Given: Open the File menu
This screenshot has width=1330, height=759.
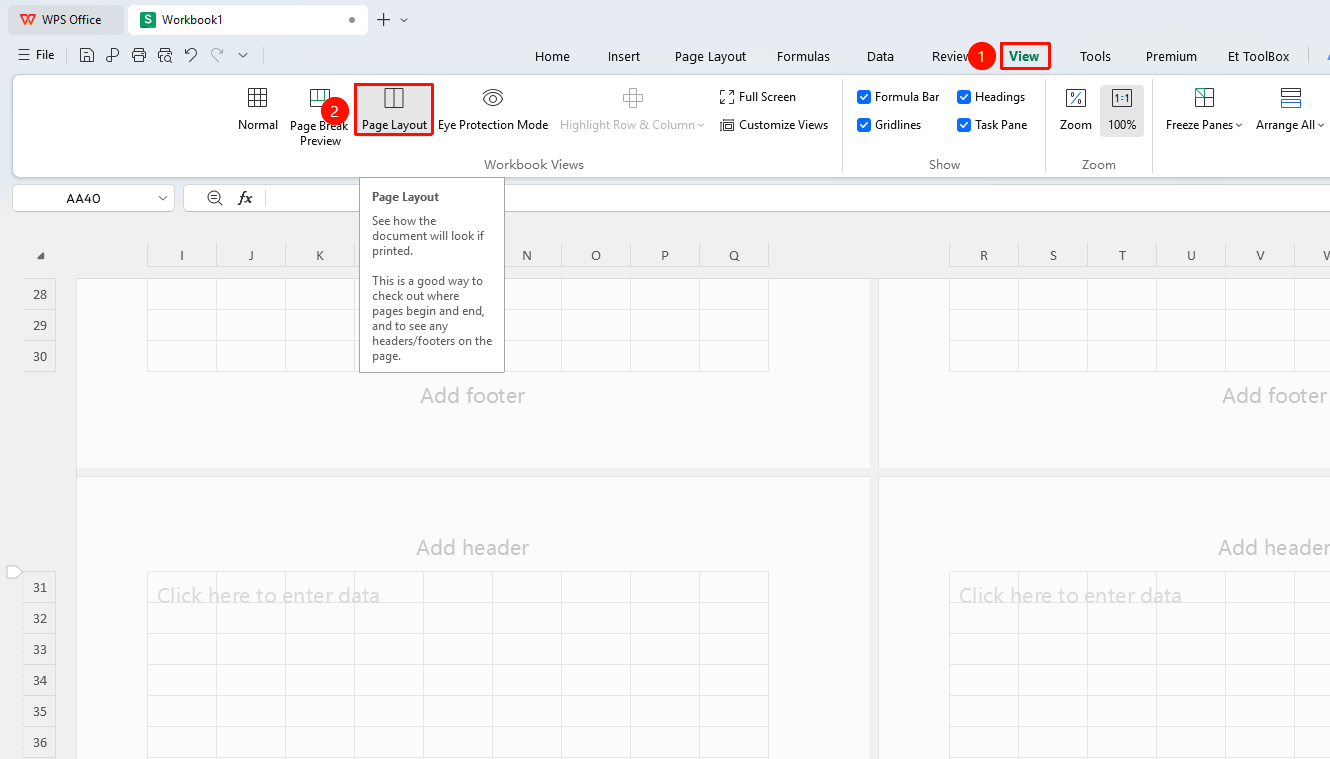Looking at the screenshot, I should (36, 55).
